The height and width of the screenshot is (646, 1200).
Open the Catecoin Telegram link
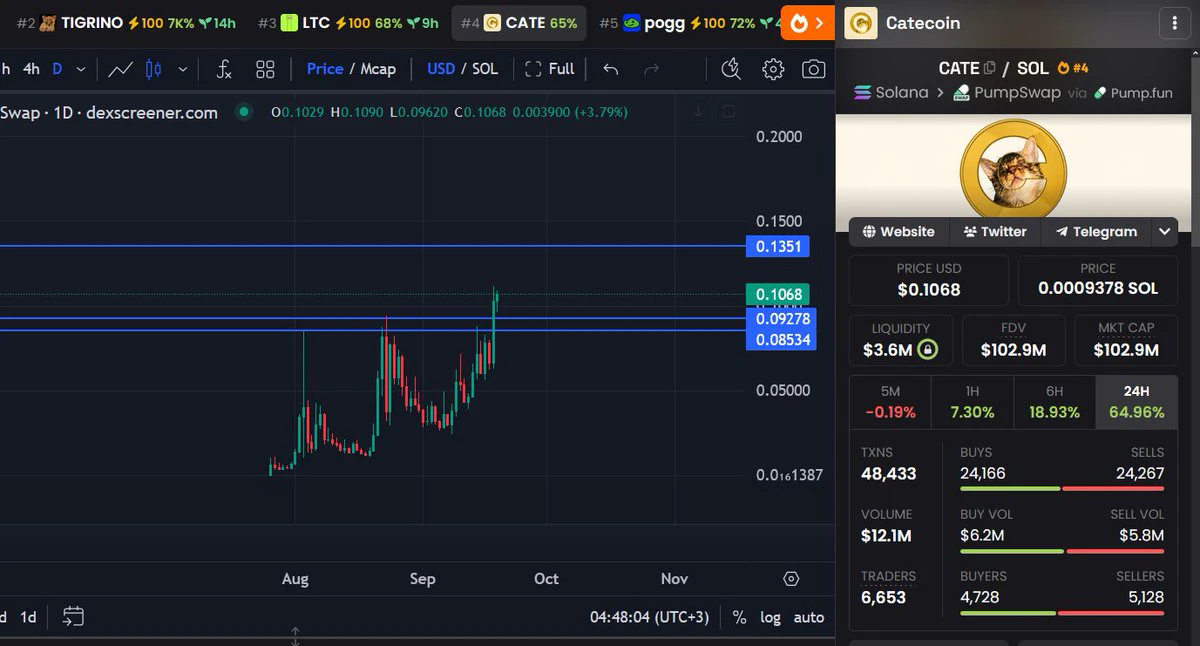coord(1095,231)
